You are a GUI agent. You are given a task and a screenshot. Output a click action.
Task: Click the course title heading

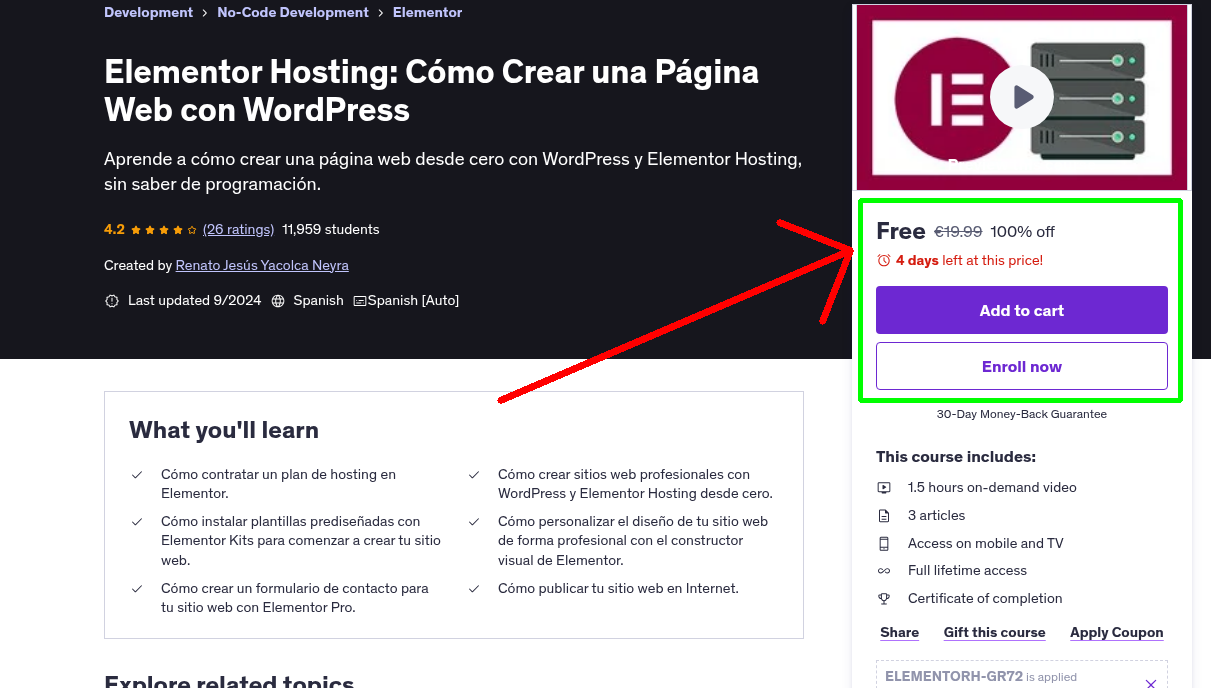431,90
